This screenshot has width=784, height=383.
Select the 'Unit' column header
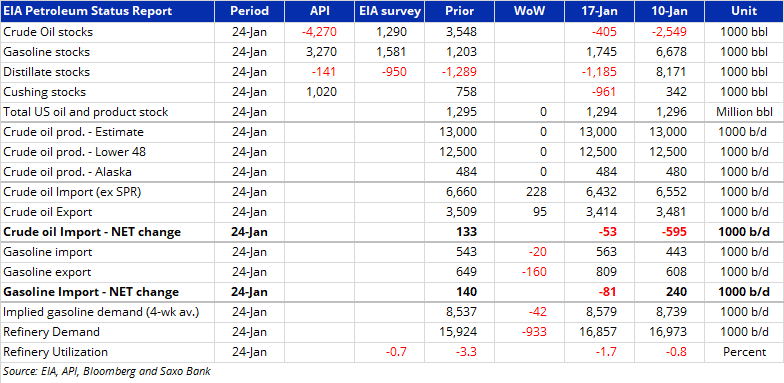point(744,11)
